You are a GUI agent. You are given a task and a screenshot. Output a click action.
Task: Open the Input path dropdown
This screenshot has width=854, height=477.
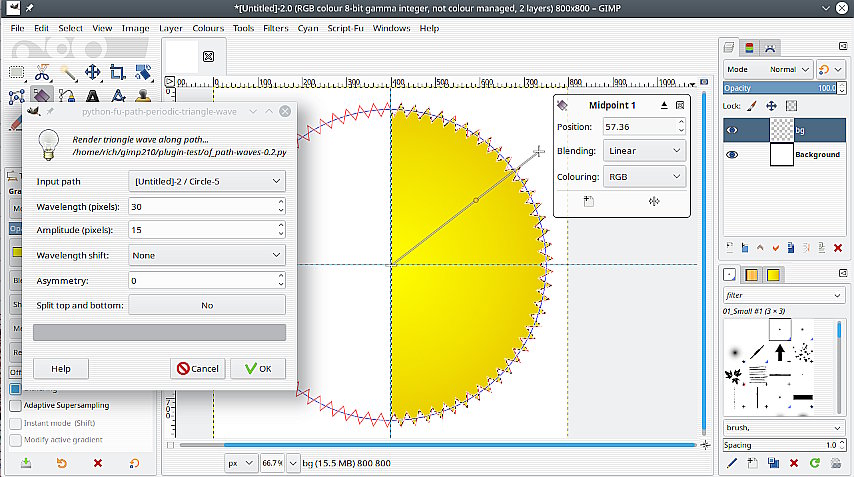point(207,181)
